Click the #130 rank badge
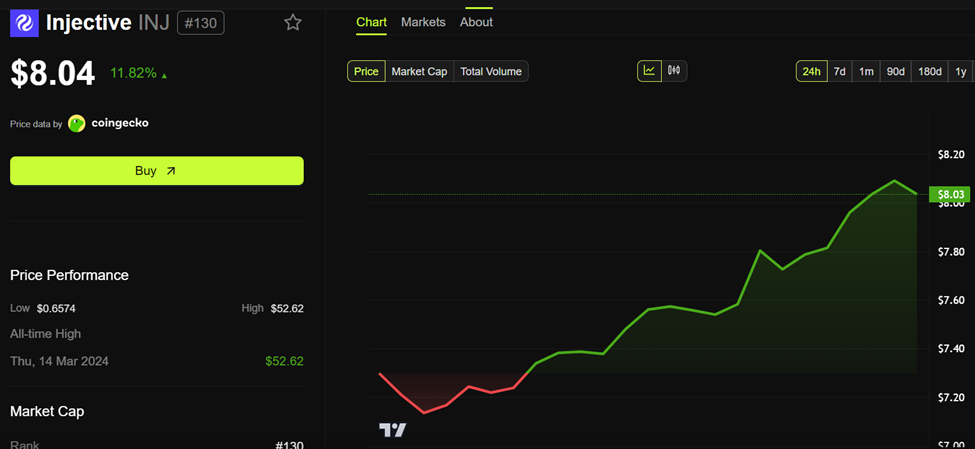975x449 pixels. [x=201, y=24]
